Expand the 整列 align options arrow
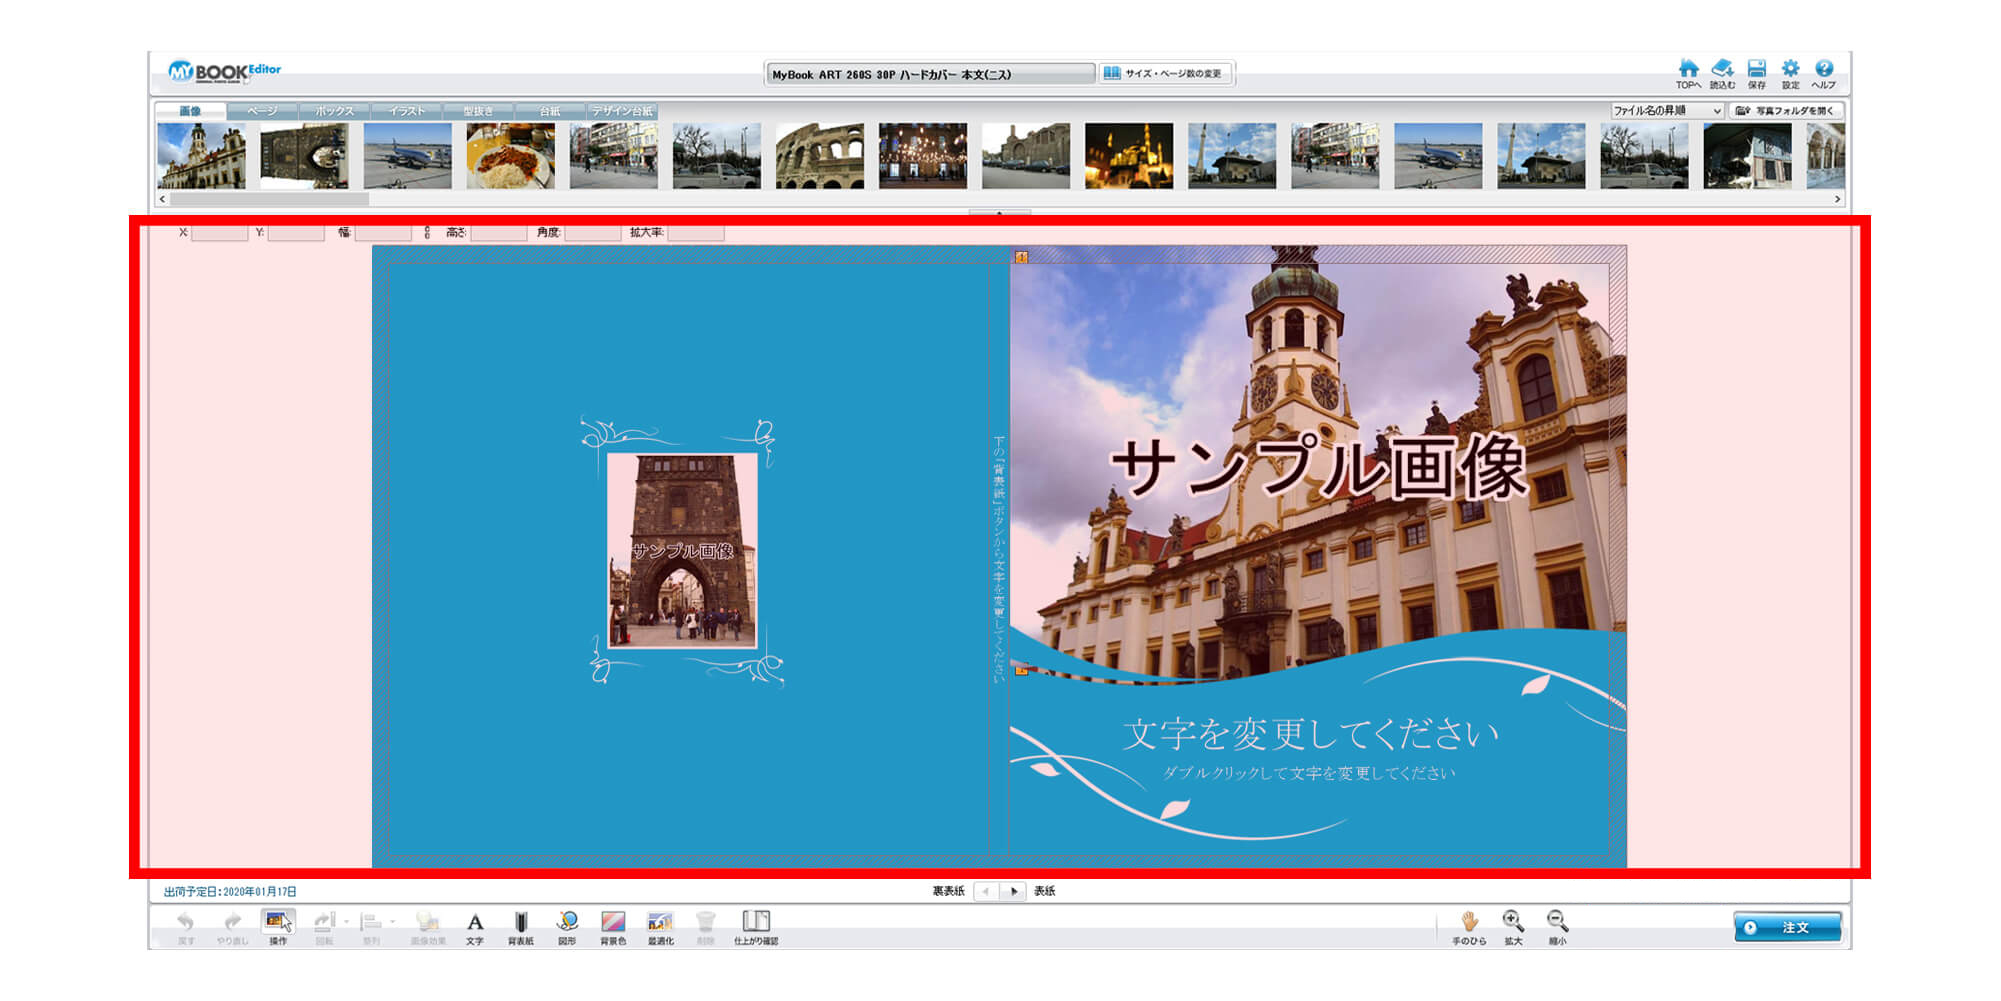2001x1001 pixels. point(393,921)
